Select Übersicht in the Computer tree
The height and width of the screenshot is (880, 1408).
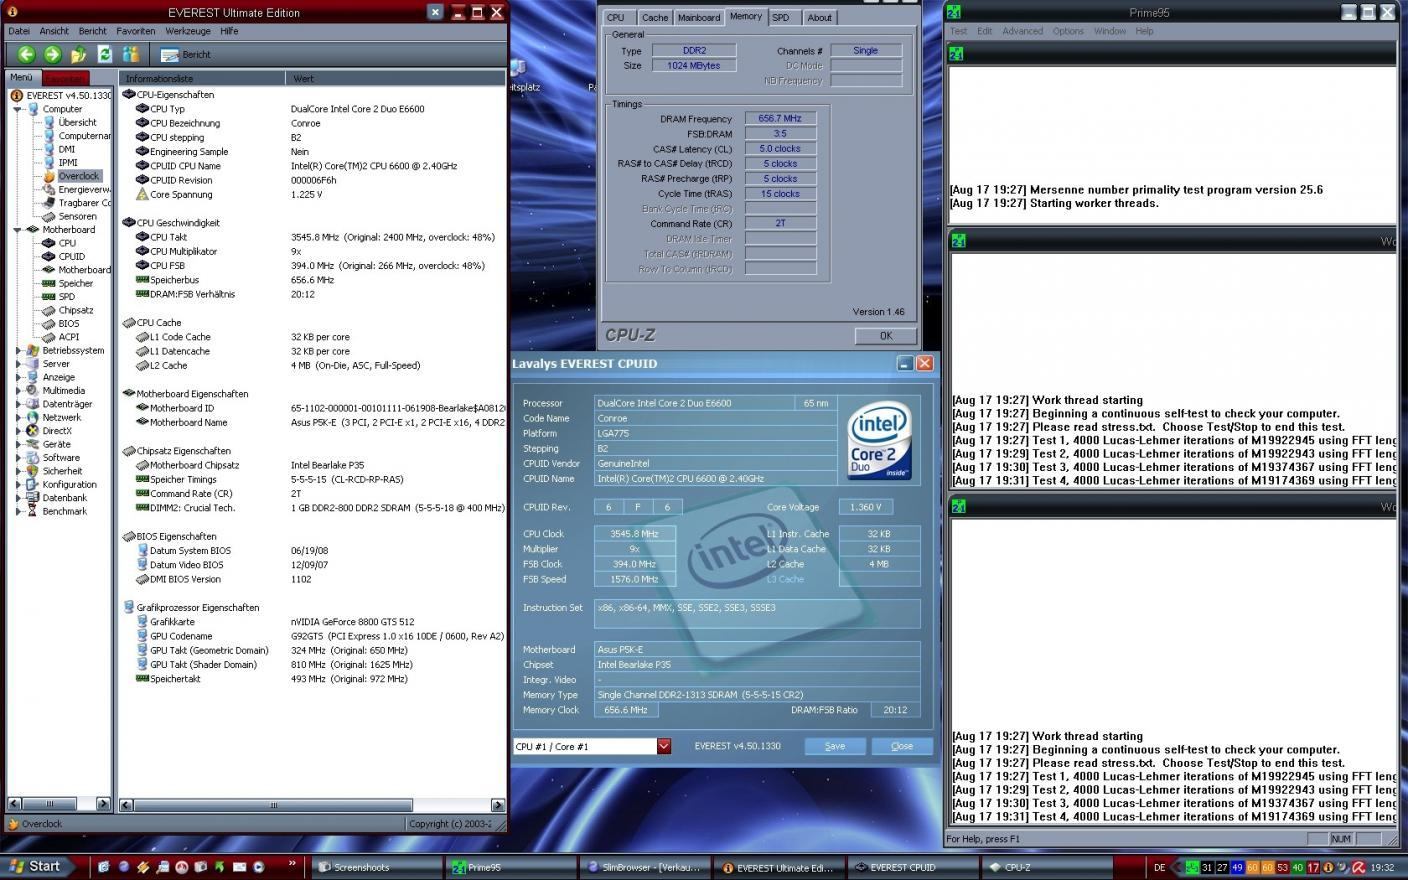click(x=77, y=122)
